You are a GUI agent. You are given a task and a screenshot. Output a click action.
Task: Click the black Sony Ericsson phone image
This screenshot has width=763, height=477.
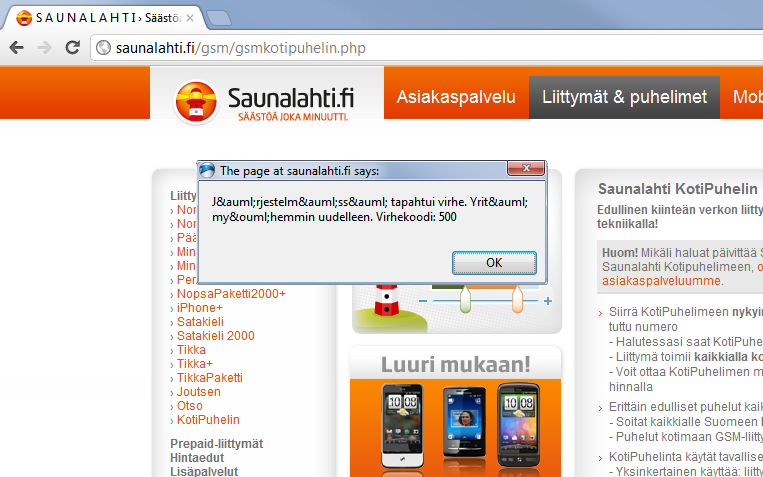[x=464, y=422]
